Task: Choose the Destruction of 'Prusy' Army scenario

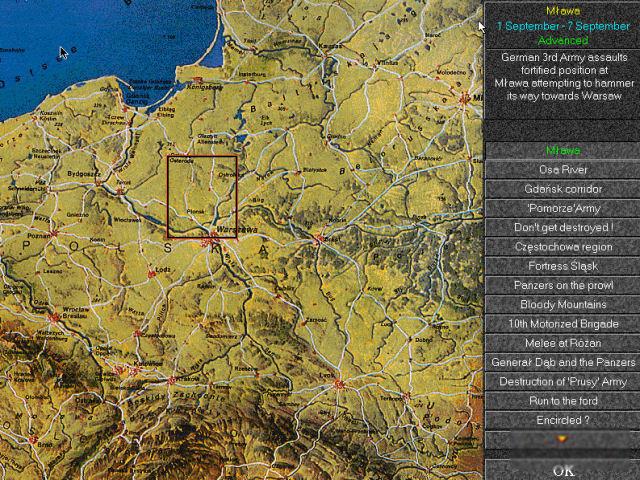Action: (563, 381)
